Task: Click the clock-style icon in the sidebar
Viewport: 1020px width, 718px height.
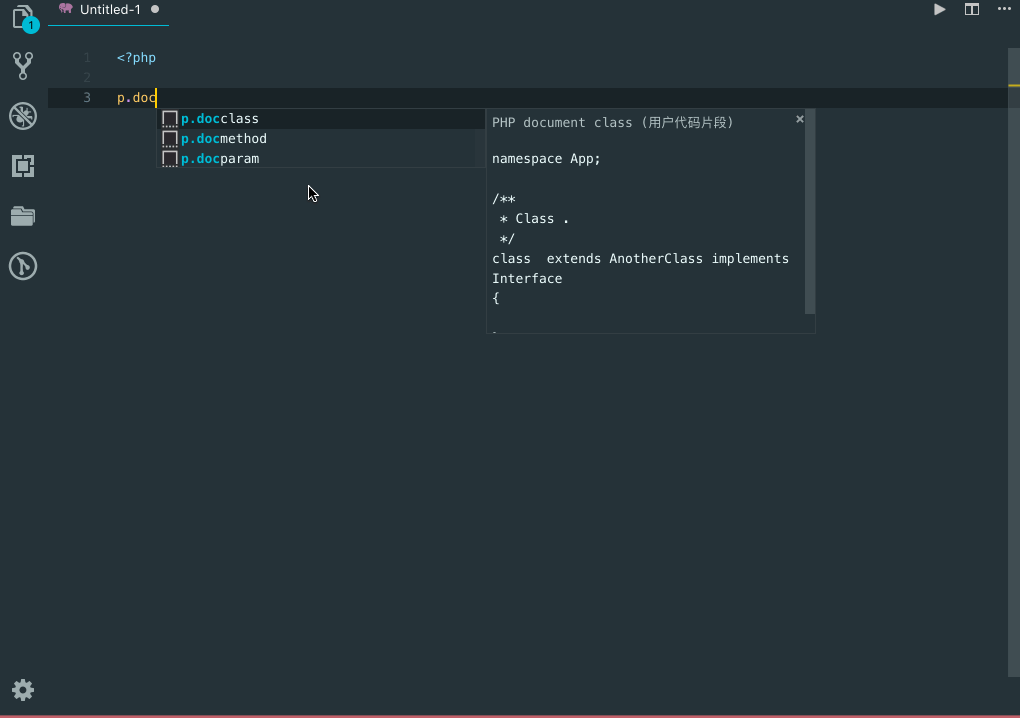Action: point(22,266)
